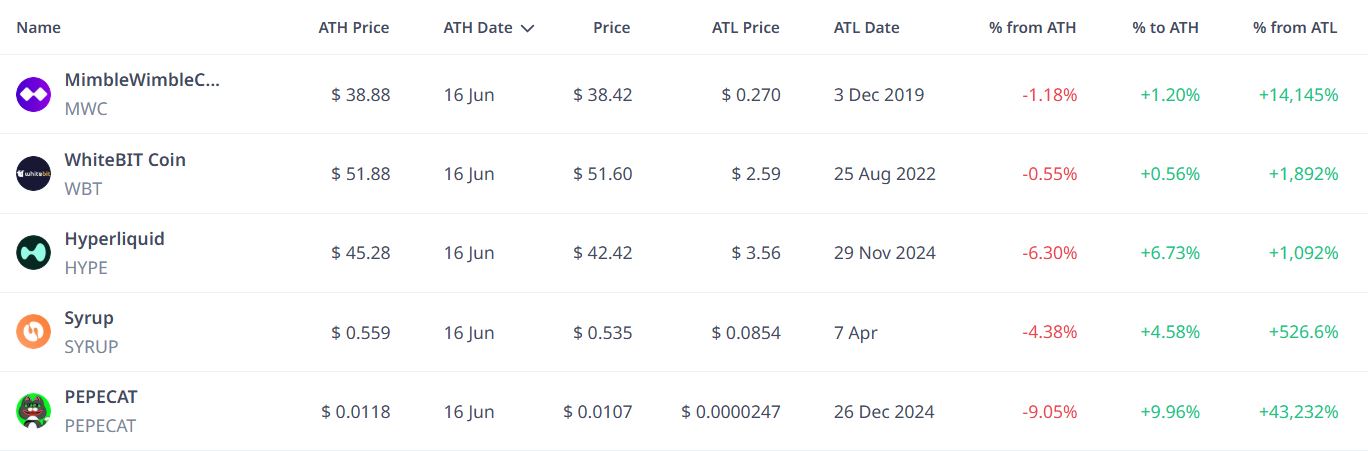This screenshot has height=451, width=1368.
Task: Open the PEPECAT coin name link
Action: click(x=101, y=397)
